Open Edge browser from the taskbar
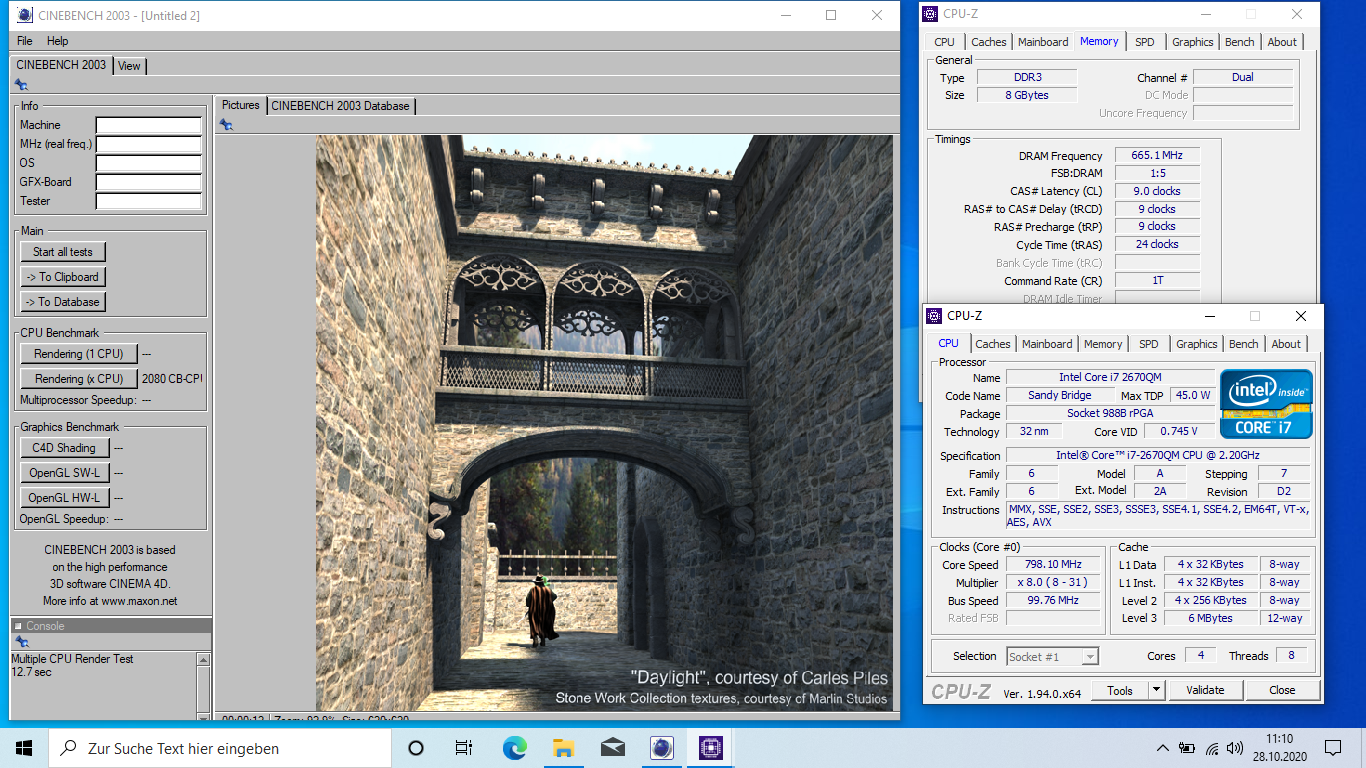This screenshot has width=1366, height=768. 514,748
